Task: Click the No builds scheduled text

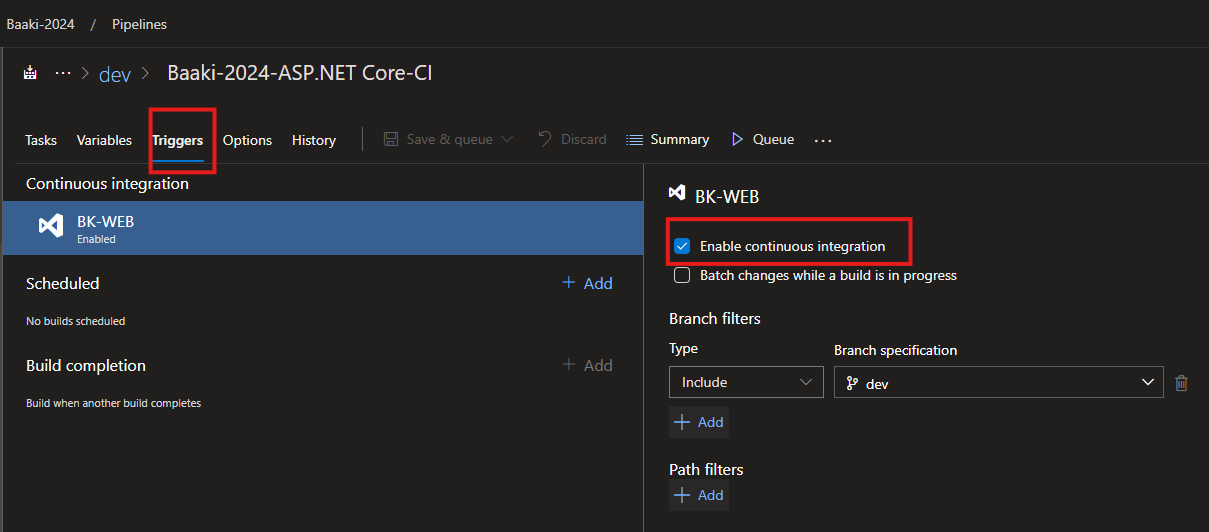Action: [76, 321]
